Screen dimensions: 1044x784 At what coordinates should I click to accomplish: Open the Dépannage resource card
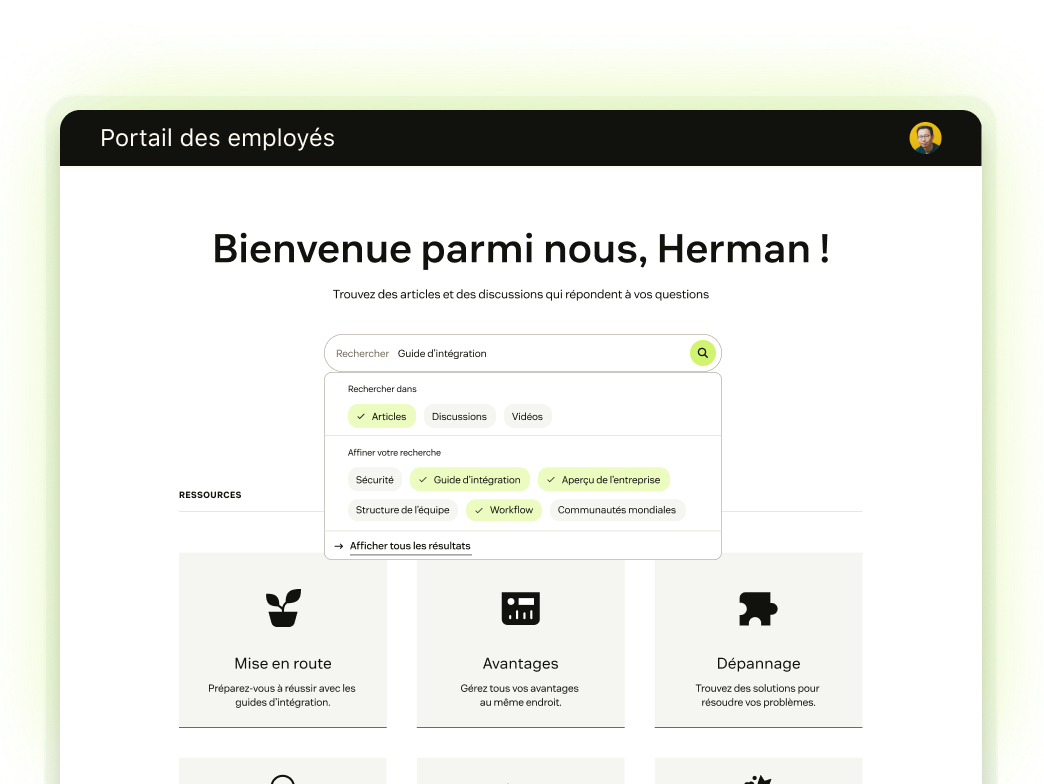[758, 640]
